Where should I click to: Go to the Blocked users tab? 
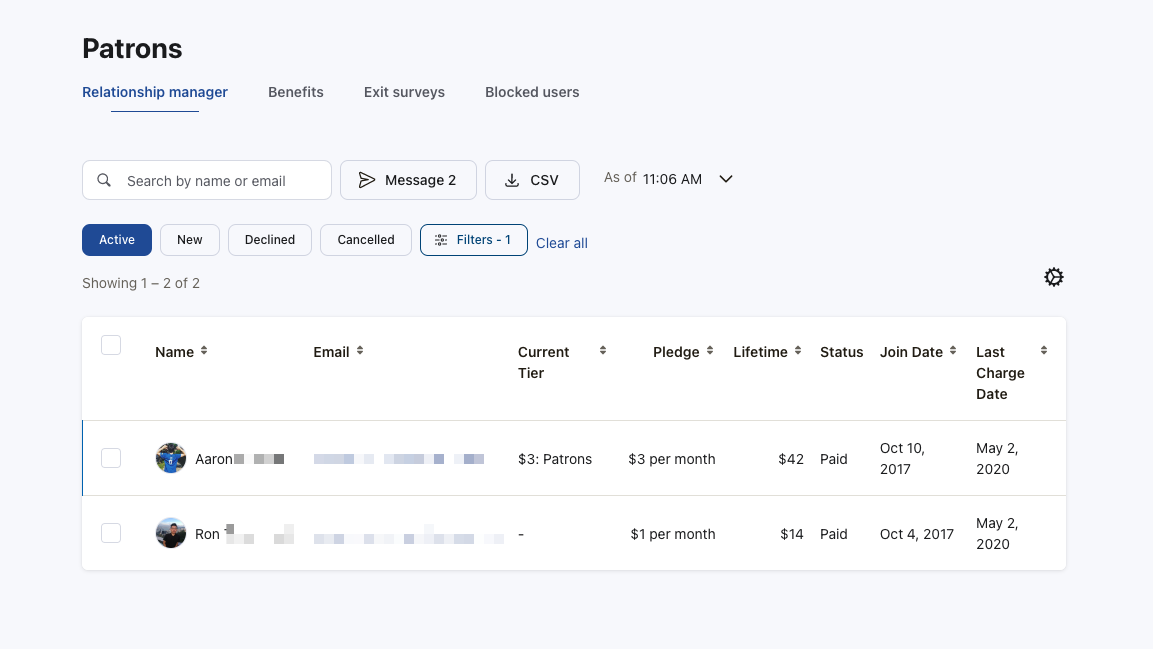point(532,92)
